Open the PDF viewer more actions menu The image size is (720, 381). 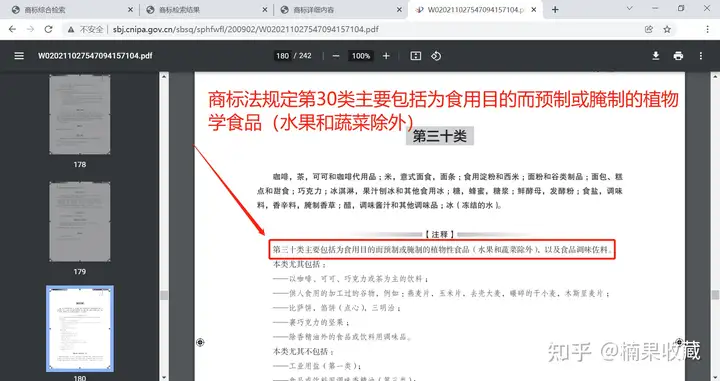click(x=701, y=56)
